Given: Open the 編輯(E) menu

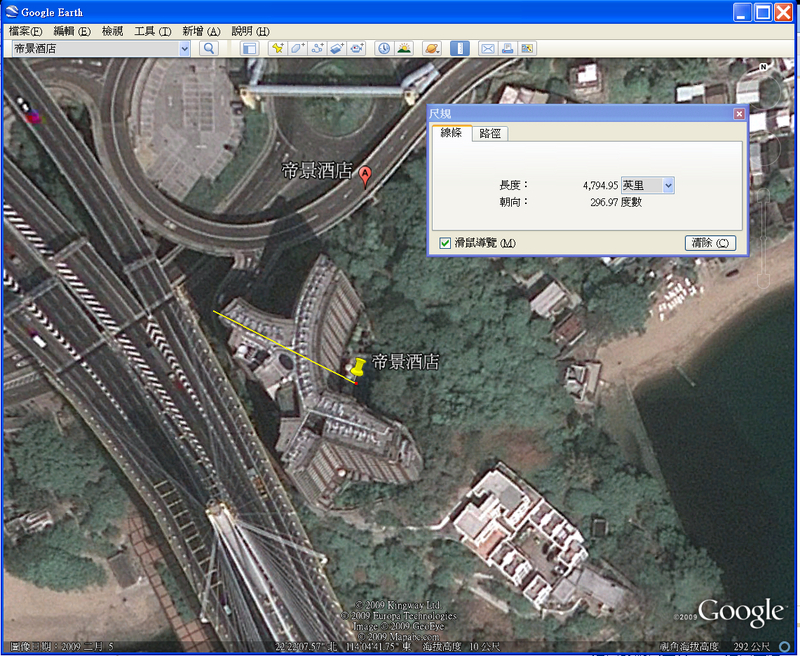Looking at the screenshot, I should point(72,32).
